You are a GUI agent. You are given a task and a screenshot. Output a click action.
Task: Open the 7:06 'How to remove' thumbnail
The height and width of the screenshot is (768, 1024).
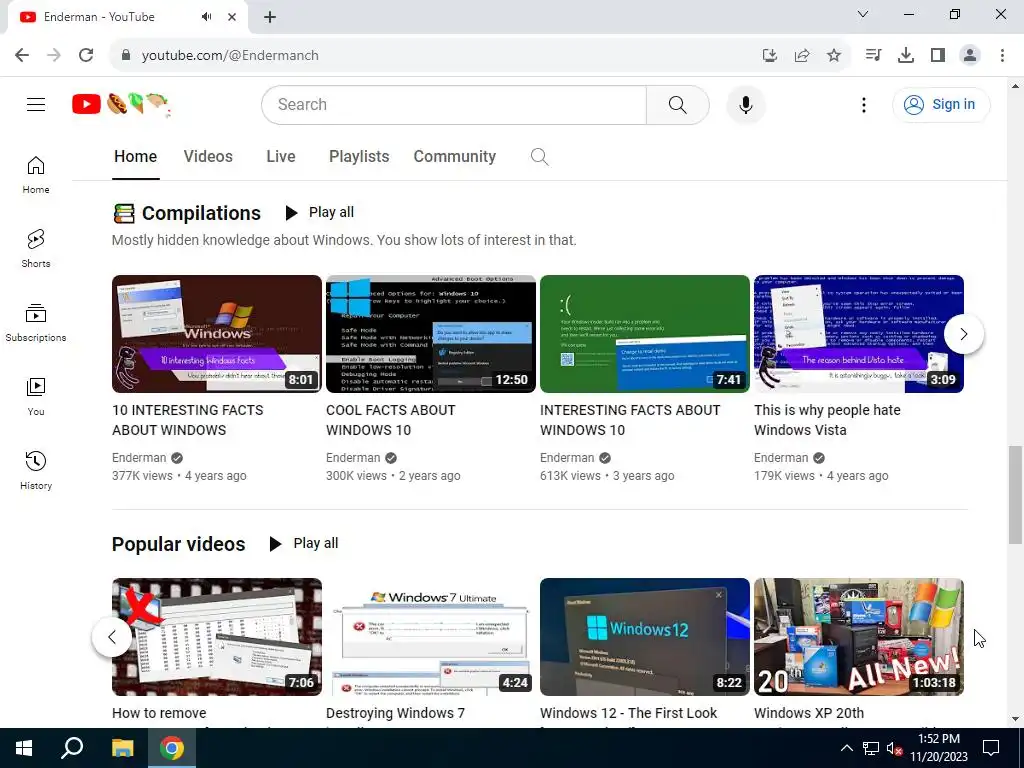[x=217, y=637]
